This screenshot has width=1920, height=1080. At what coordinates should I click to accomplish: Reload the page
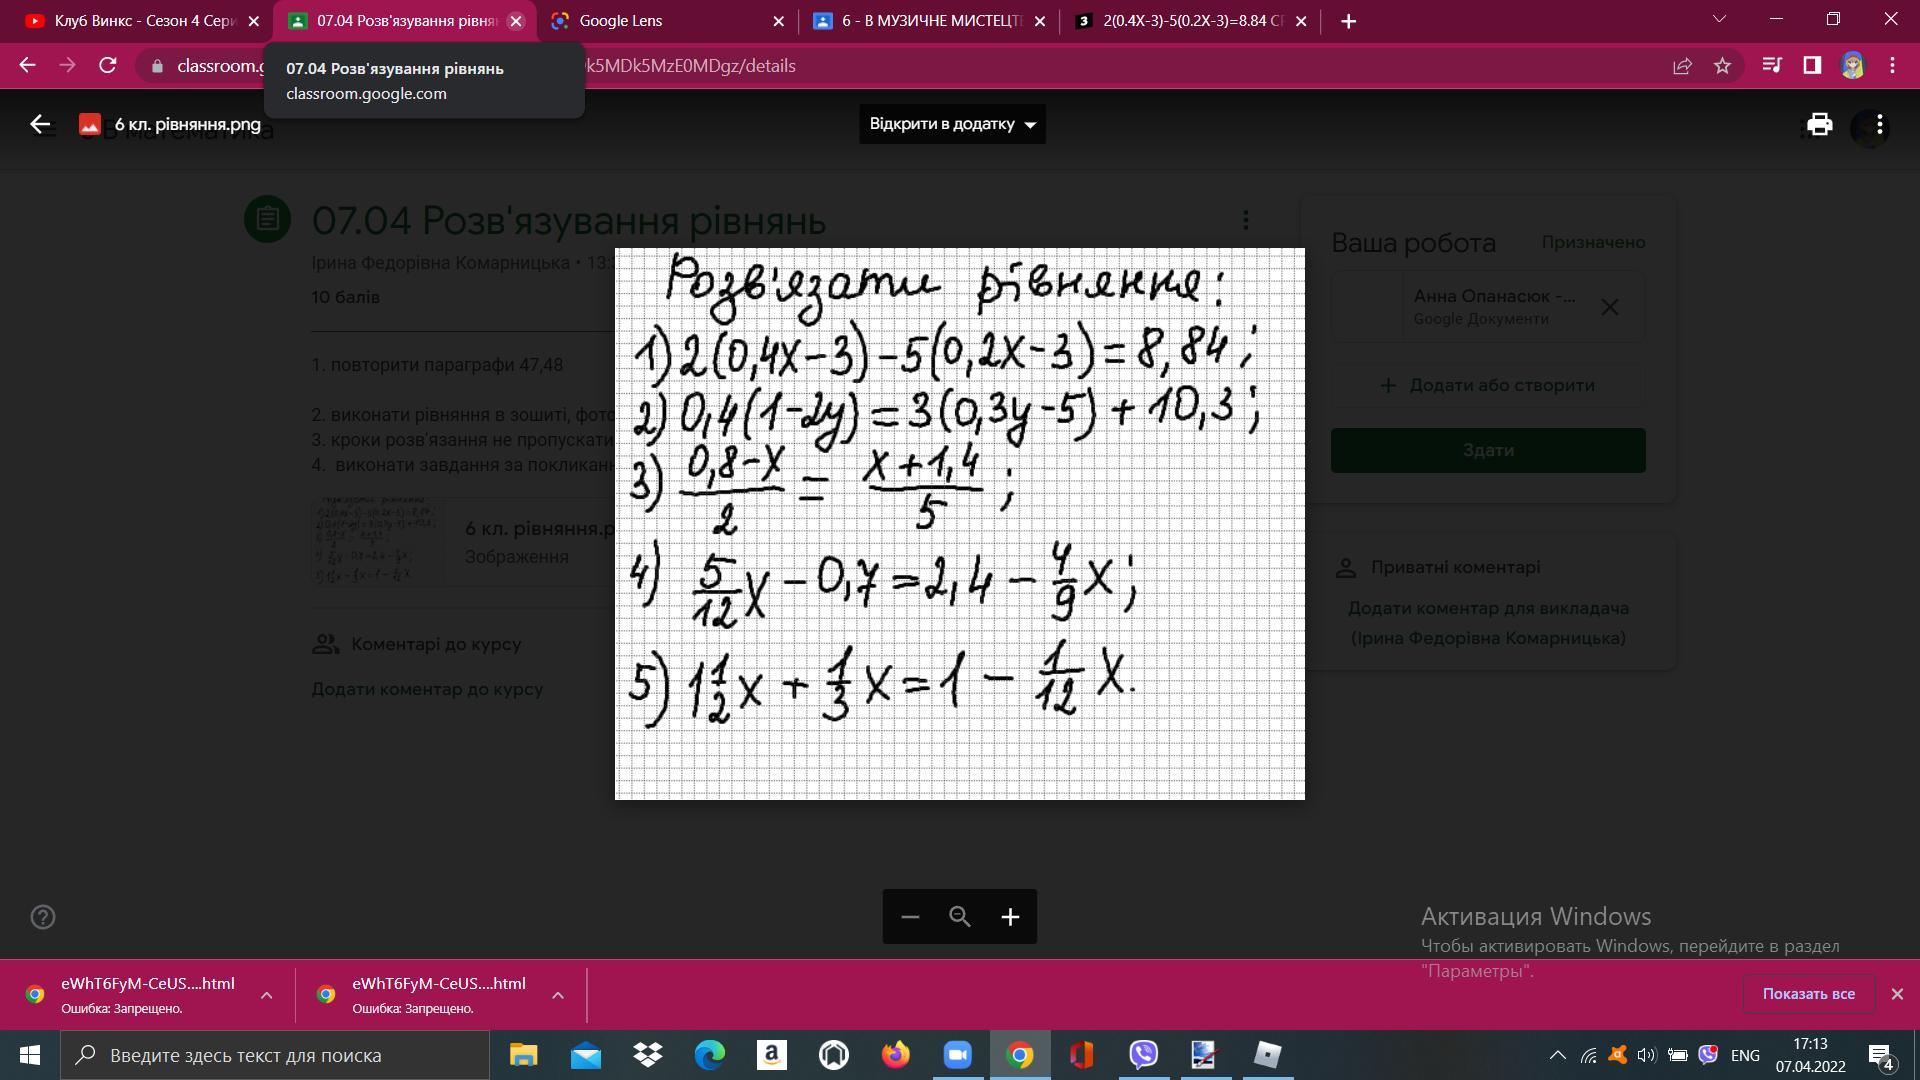tap(108, 66)
